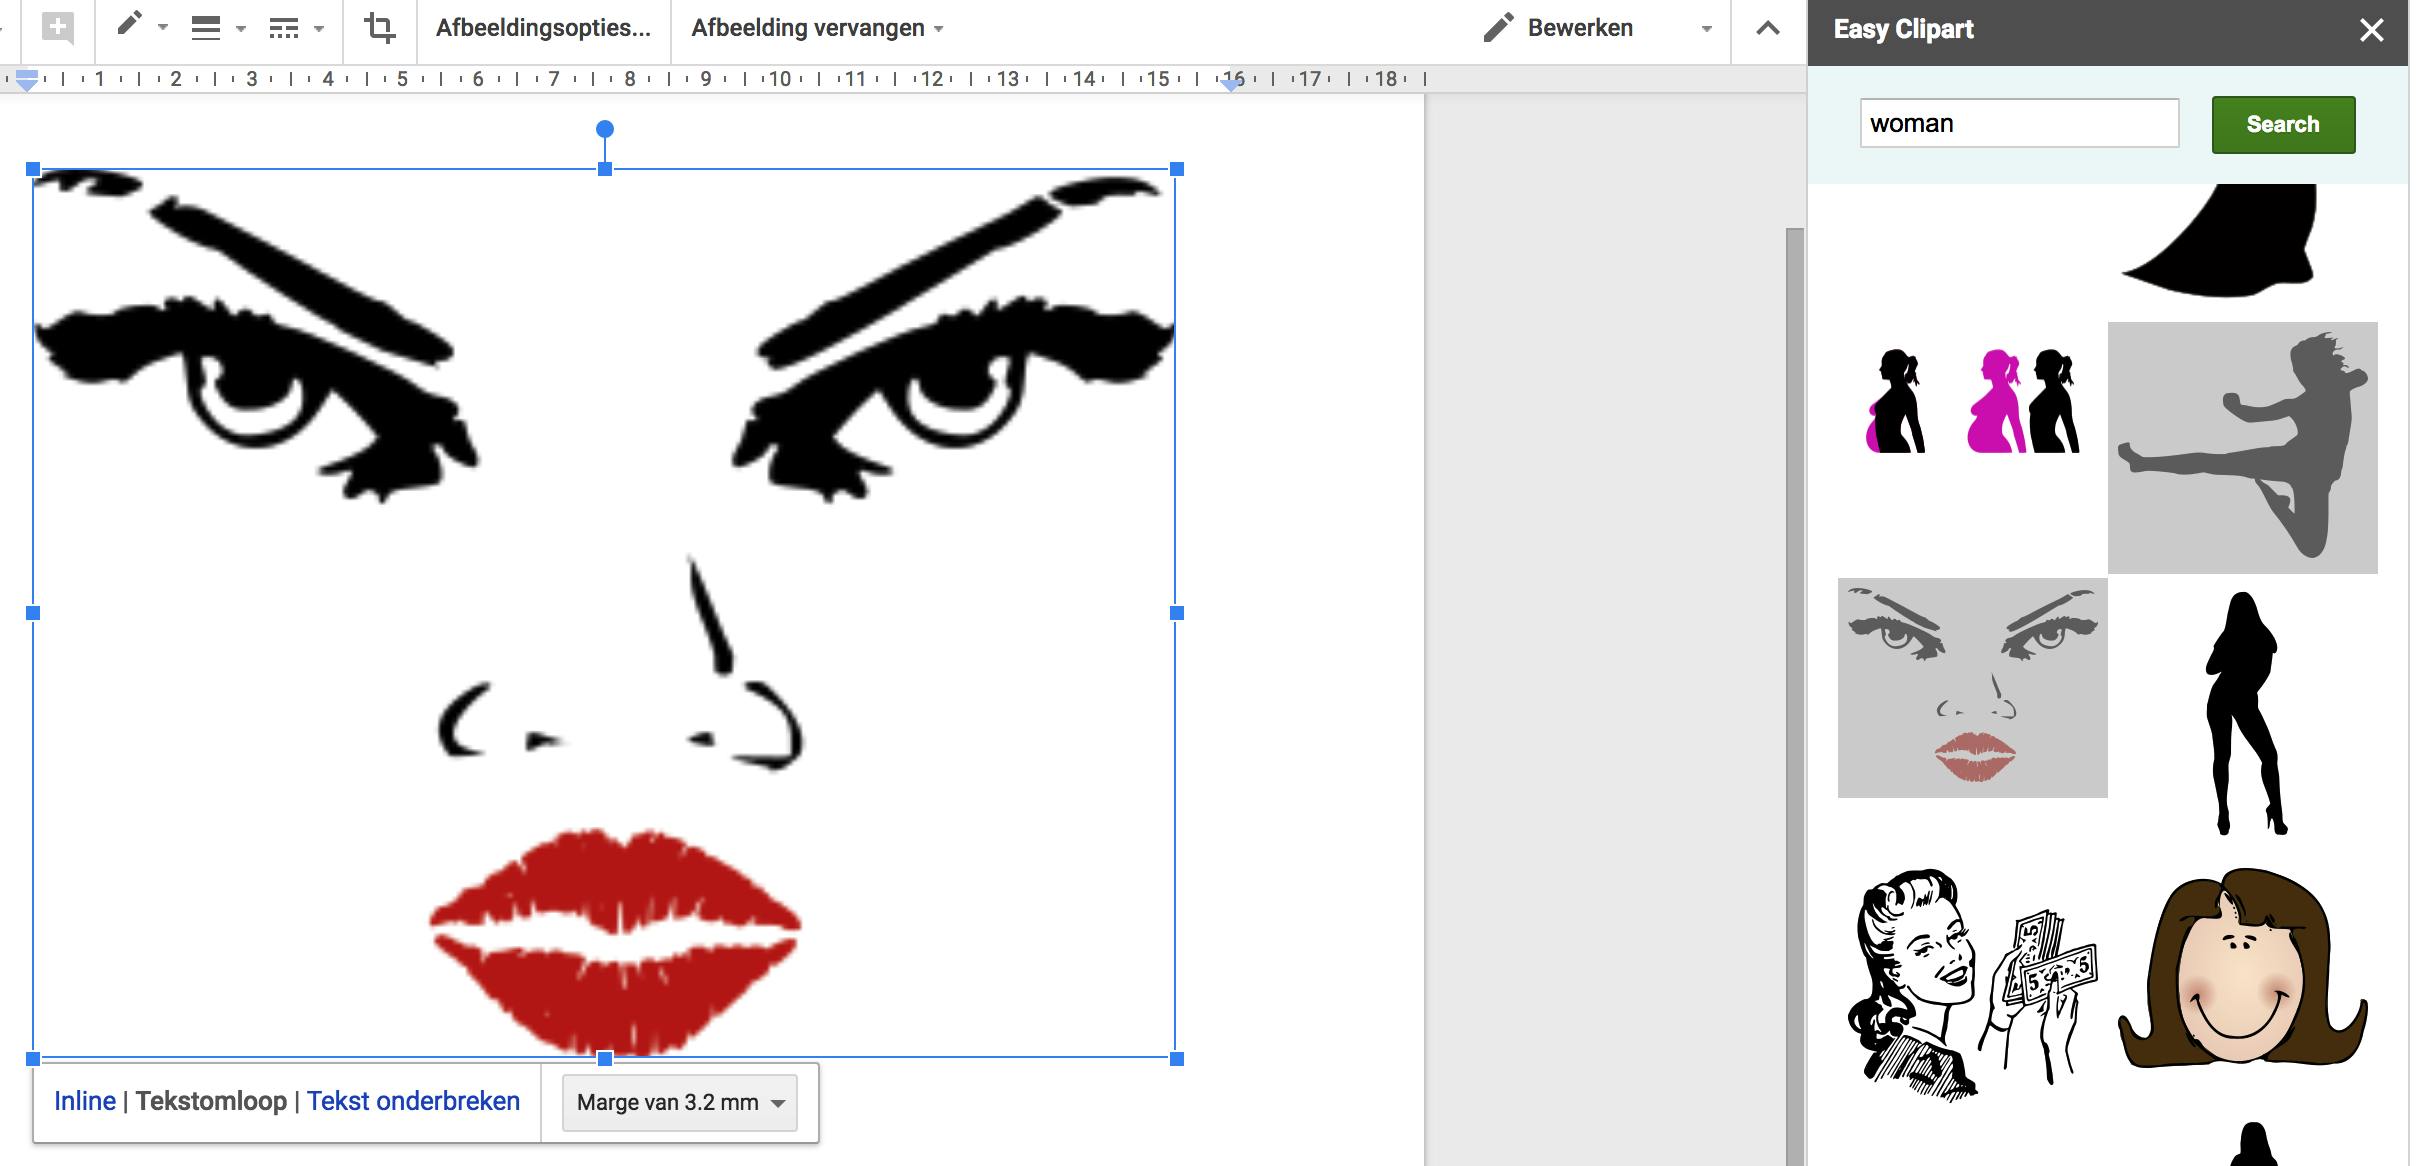Select the border color pencil icon
2420x1166 pixels.
point(129,25)
